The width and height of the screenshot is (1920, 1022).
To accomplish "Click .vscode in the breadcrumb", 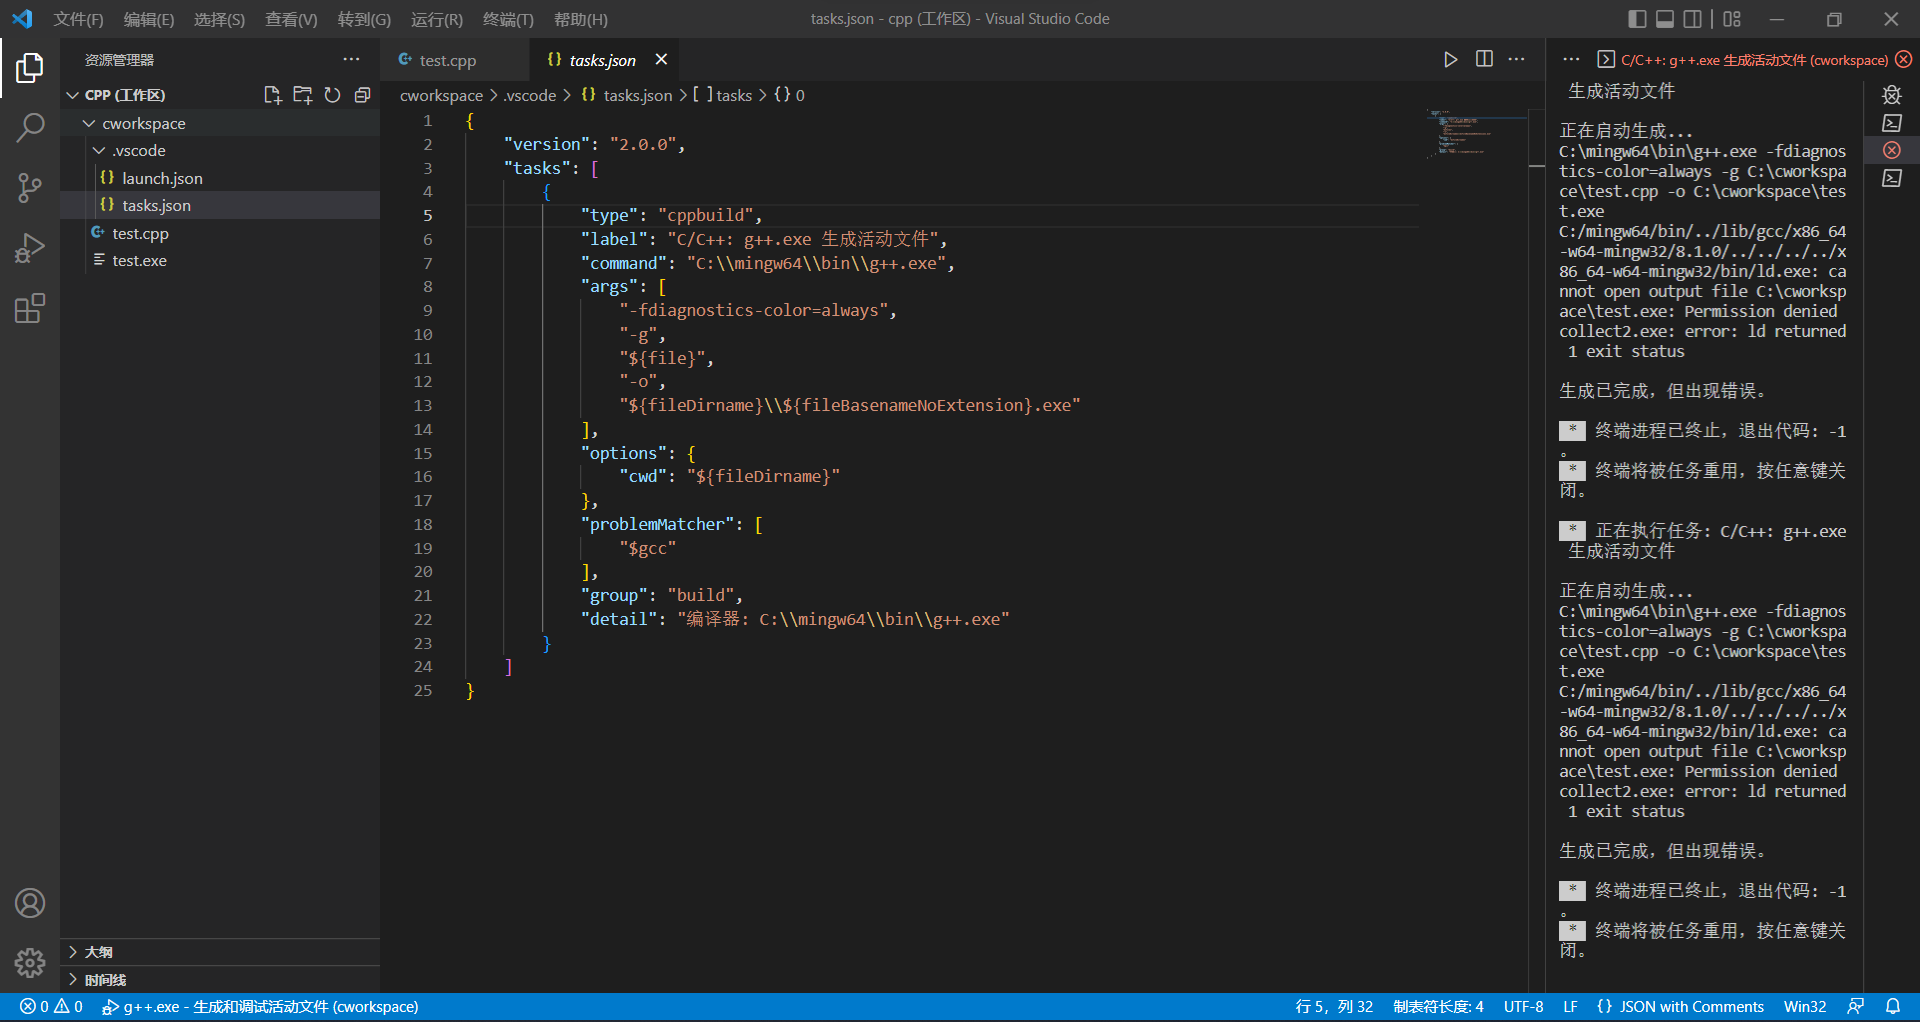I will click(x=530, y=95).
